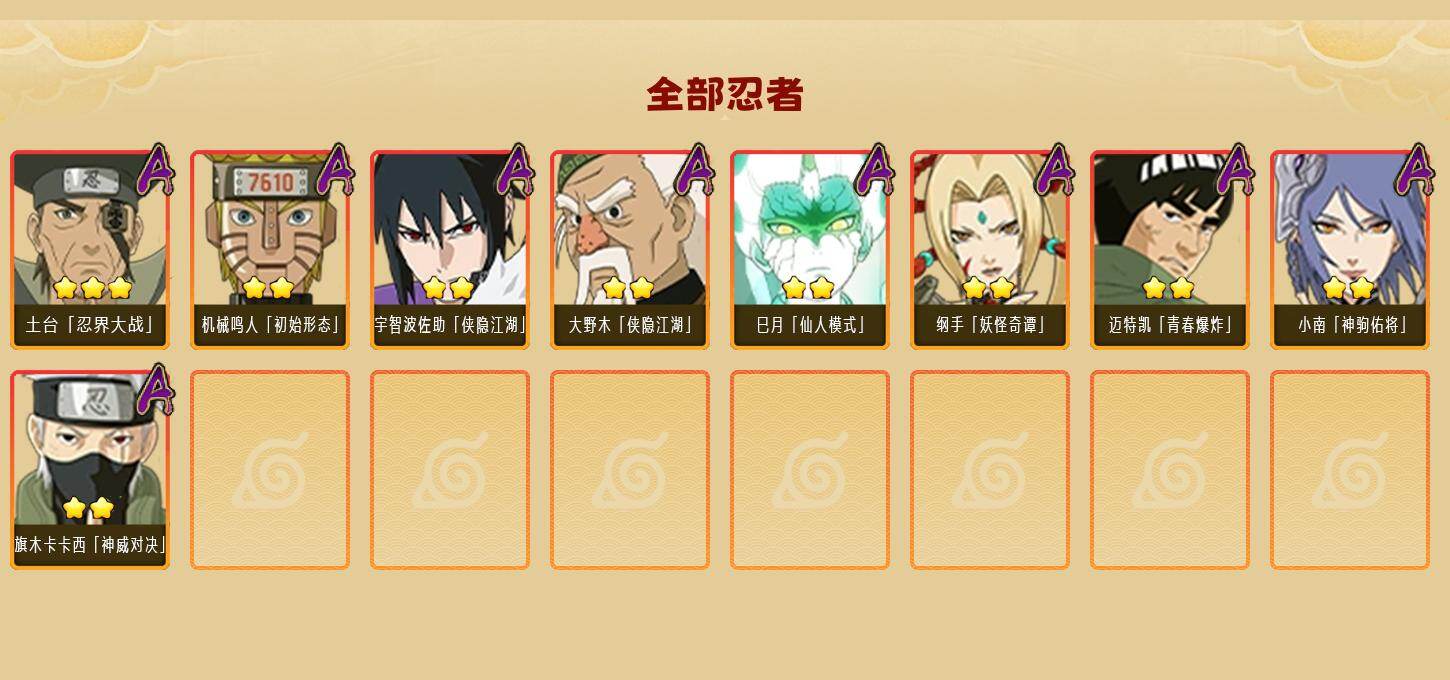Open the 小南「神驹佑将」 ninja card
This screenshot has height=680, width=1450.
[1350, 250]
